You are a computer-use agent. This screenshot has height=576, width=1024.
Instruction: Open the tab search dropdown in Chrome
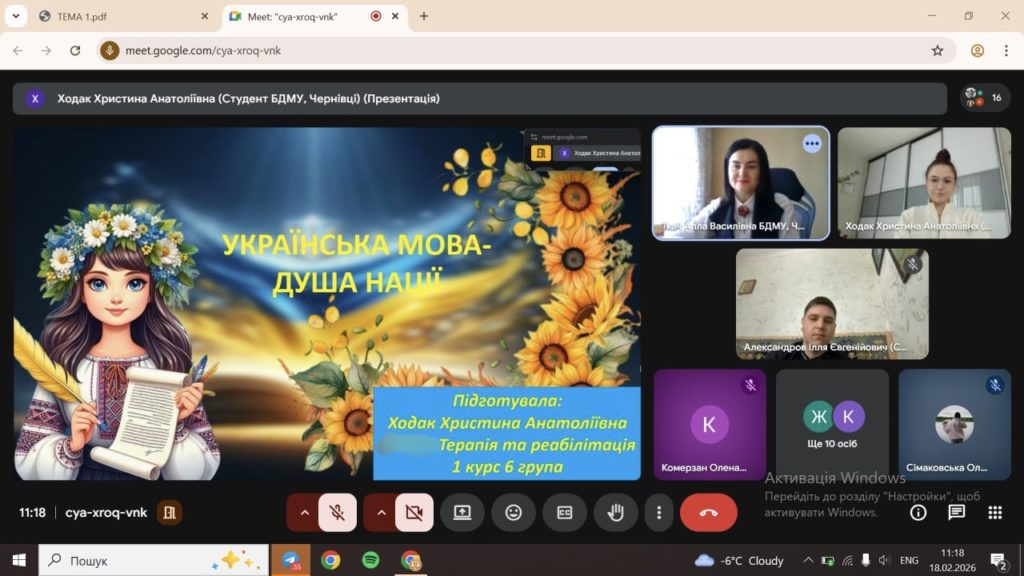(x=16, y=16)
